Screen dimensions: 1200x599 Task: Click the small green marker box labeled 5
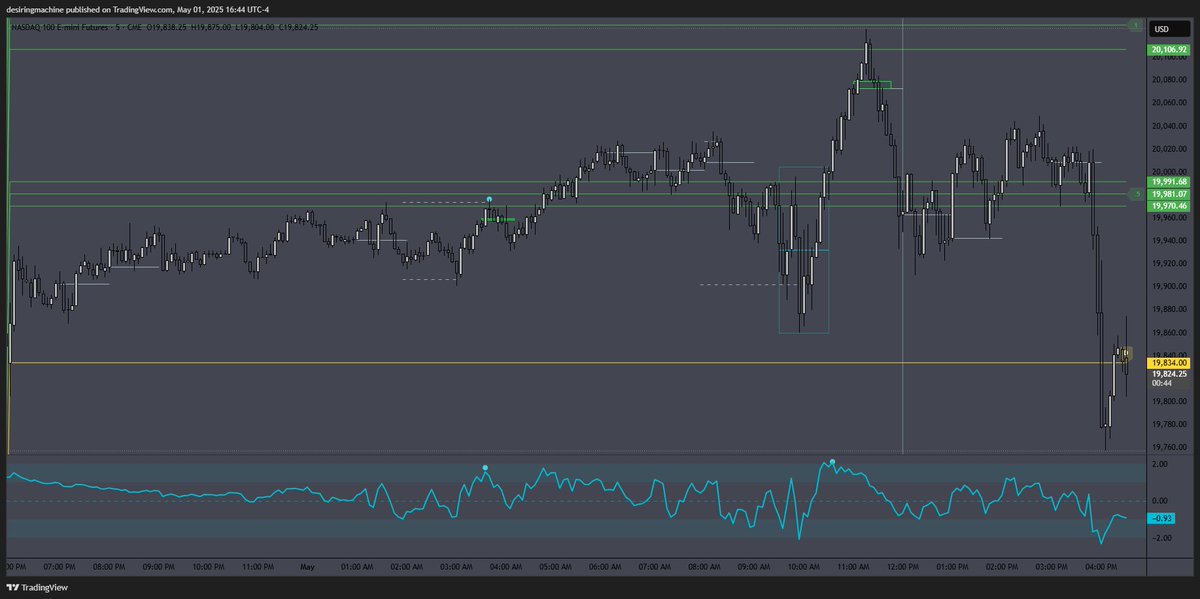1135,193
